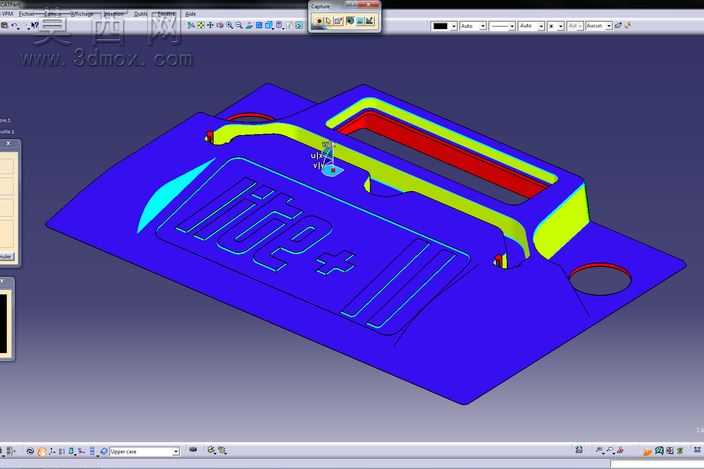Click the orange hand icon at bottom right

[x=647, y=451]
